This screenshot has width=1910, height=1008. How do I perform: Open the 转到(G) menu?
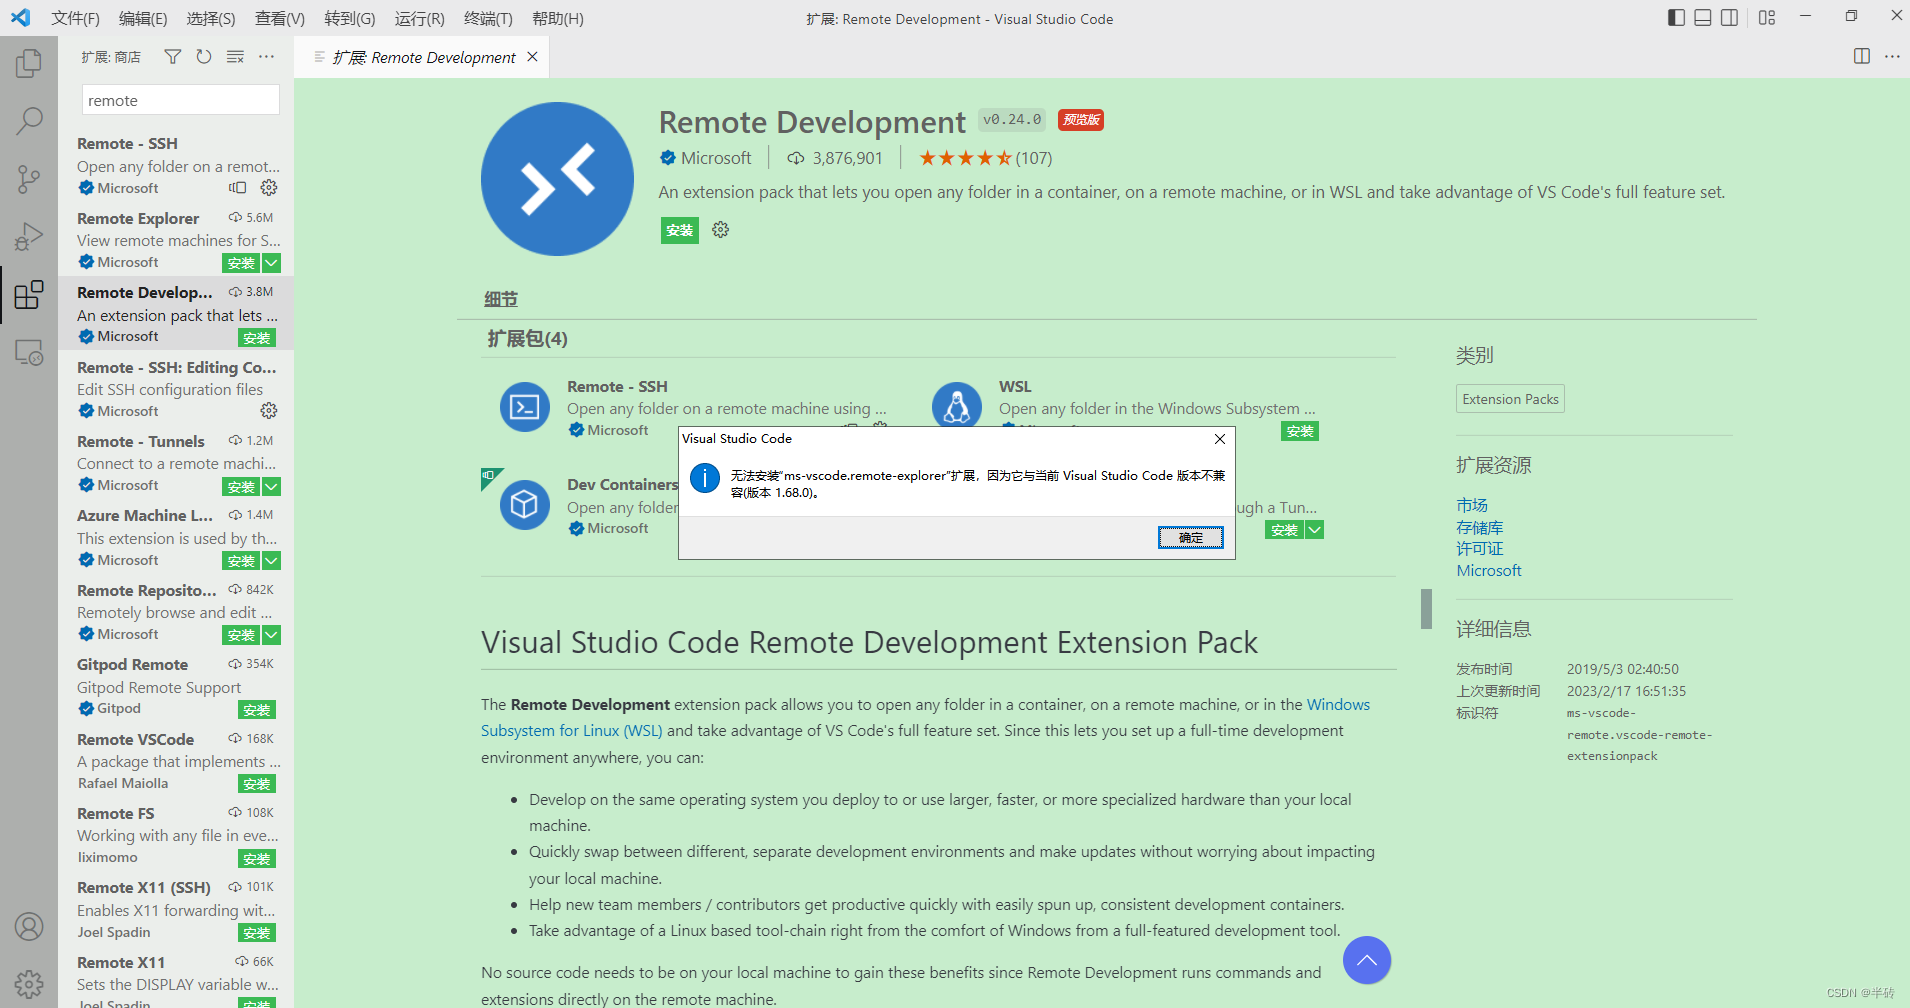click(350, 19)
